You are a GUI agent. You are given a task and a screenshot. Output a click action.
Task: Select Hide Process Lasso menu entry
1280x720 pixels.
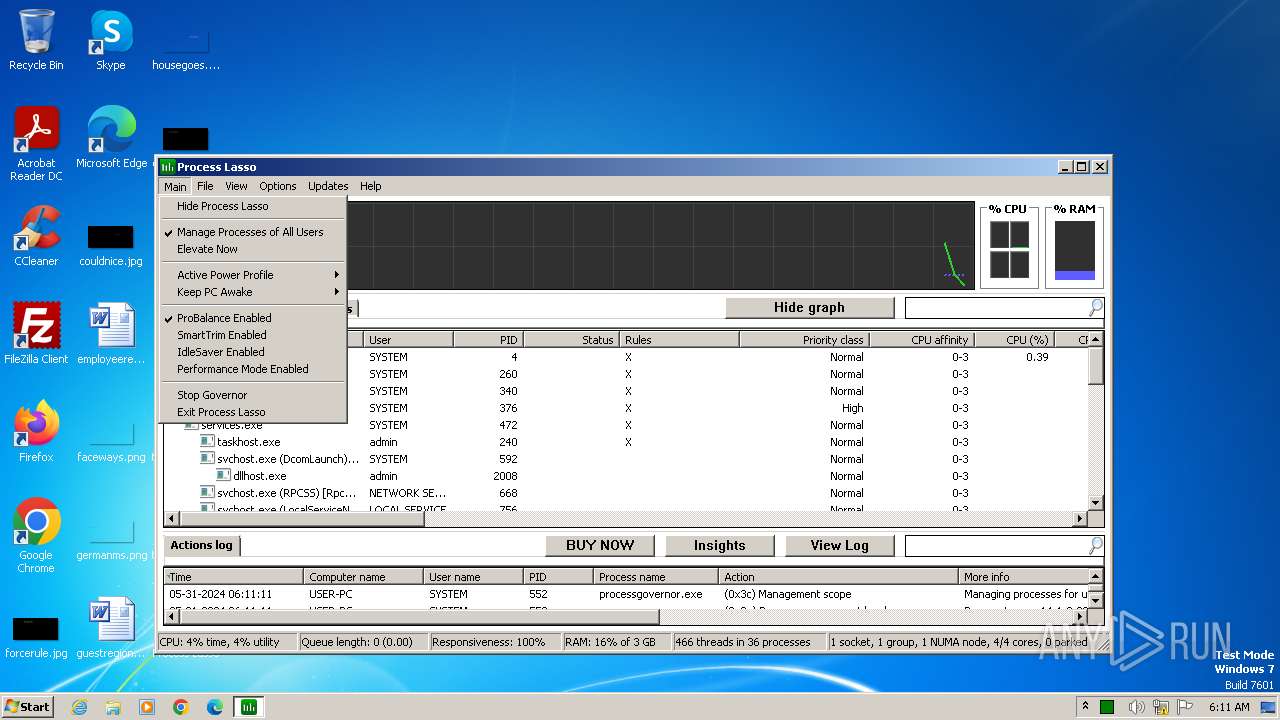[253, 206]
